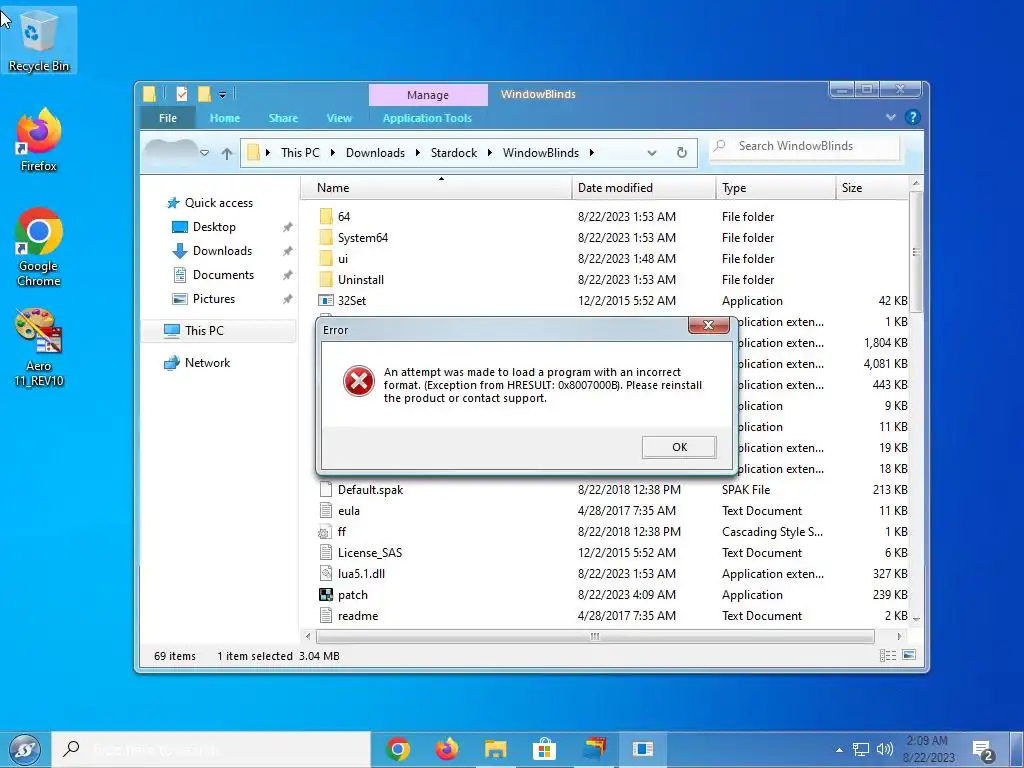Click the network icon in system tray
The image size is (1024, 768).
pos(861,749)
